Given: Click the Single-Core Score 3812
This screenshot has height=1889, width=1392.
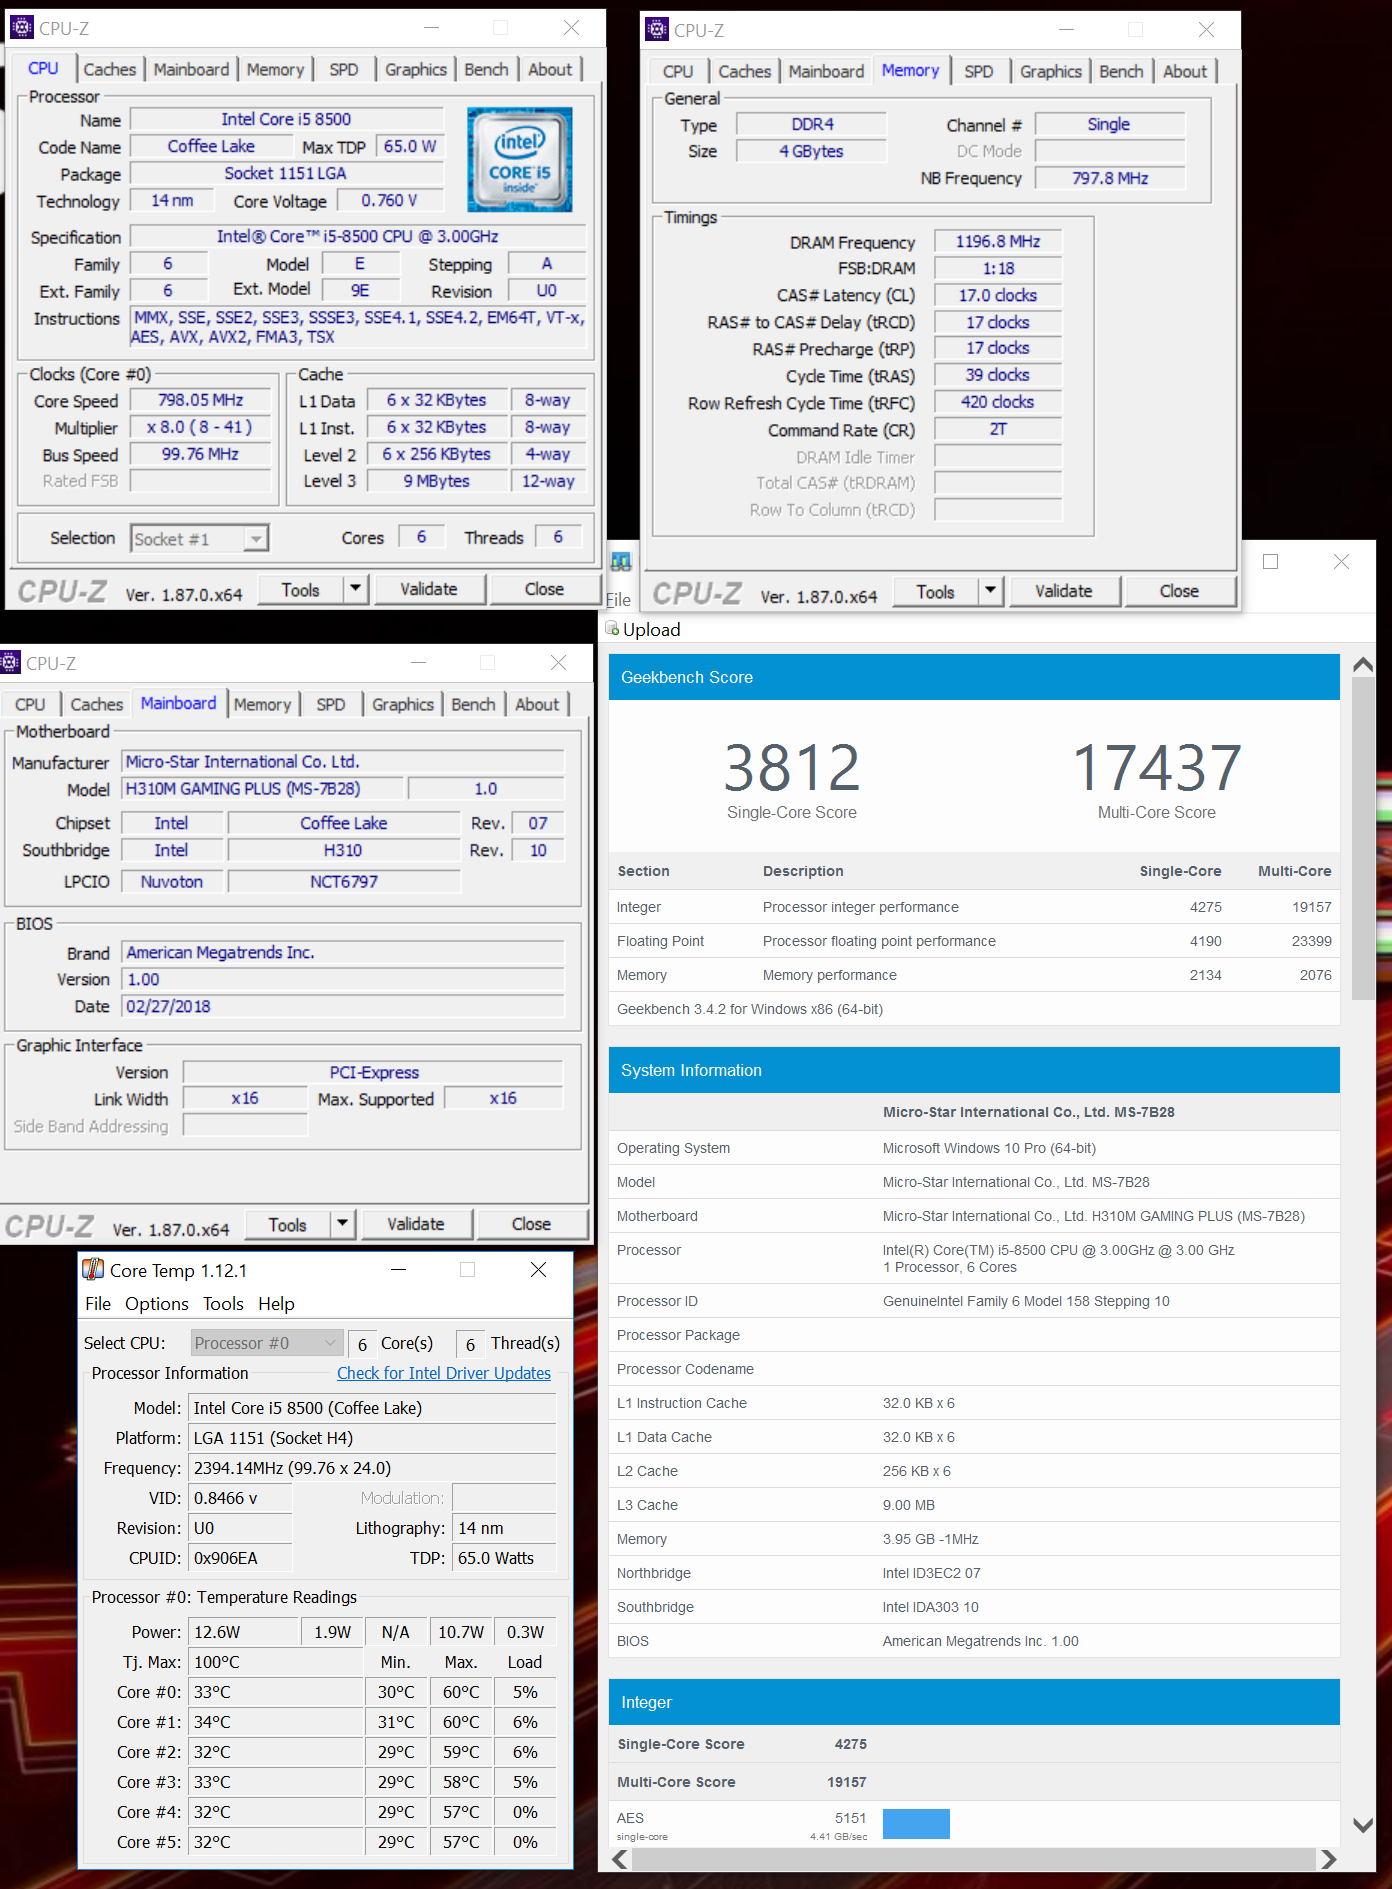Looking at the screenshot, I should 791,768.
